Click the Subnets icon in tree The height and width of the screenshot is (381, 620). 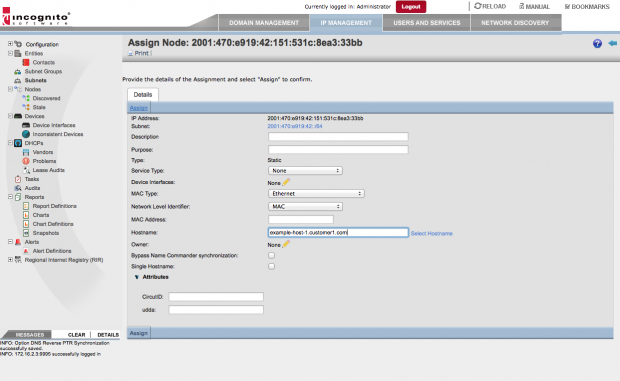point(18,80)
